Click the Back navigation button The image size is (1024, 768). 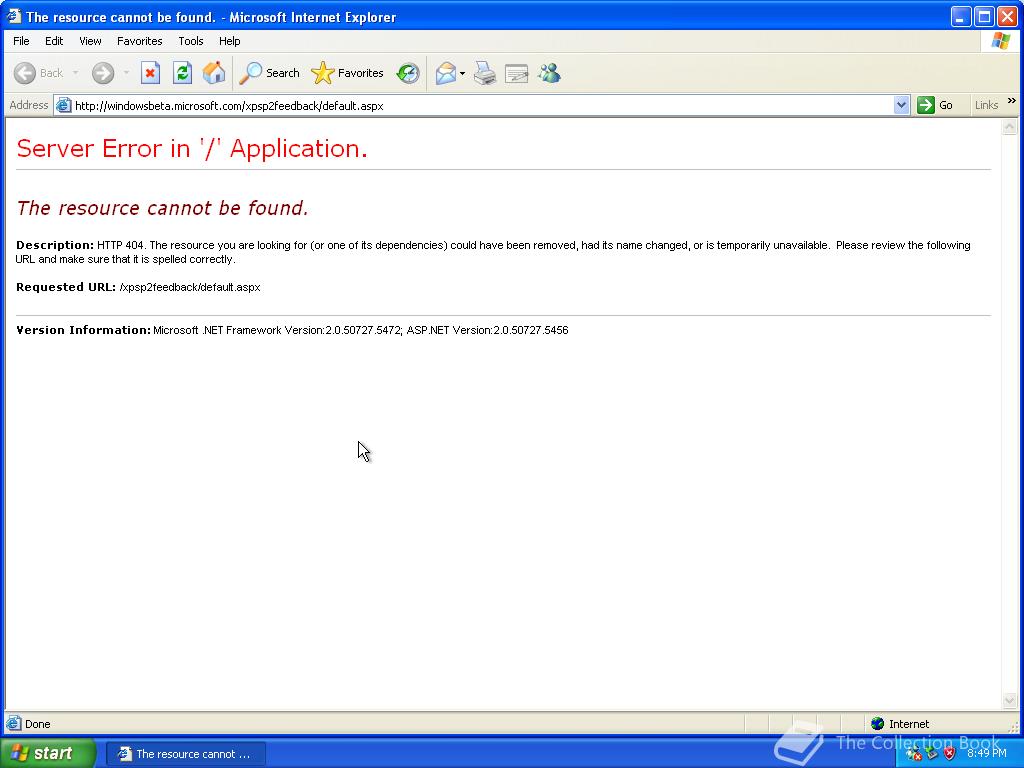point(39,73)
